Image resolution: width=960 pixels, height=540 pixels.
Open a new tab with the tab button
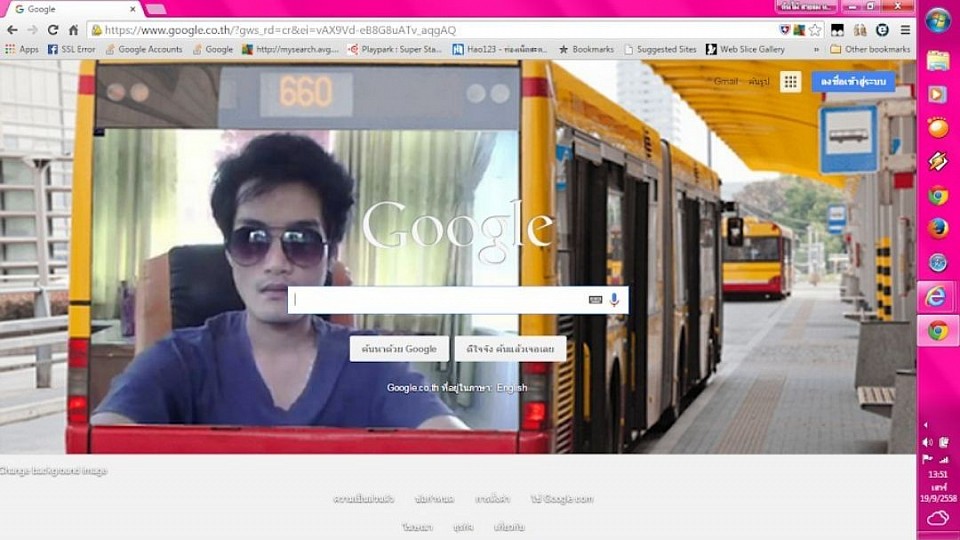(x=156, y=9)
